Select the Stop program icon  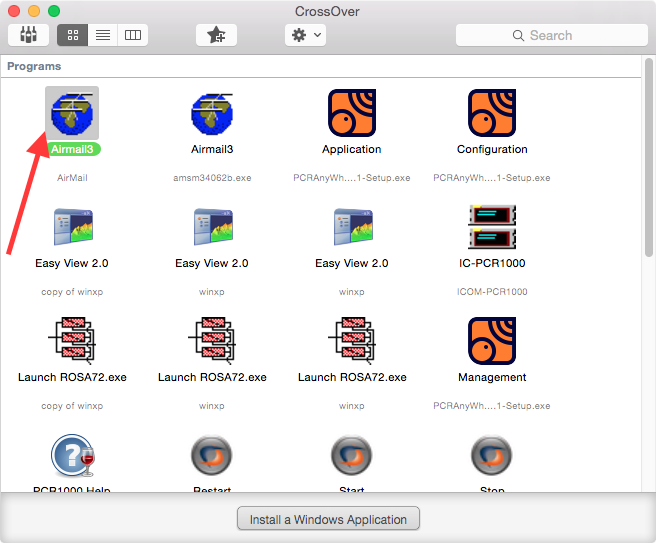pyautogui.click(x=492, y=456)
